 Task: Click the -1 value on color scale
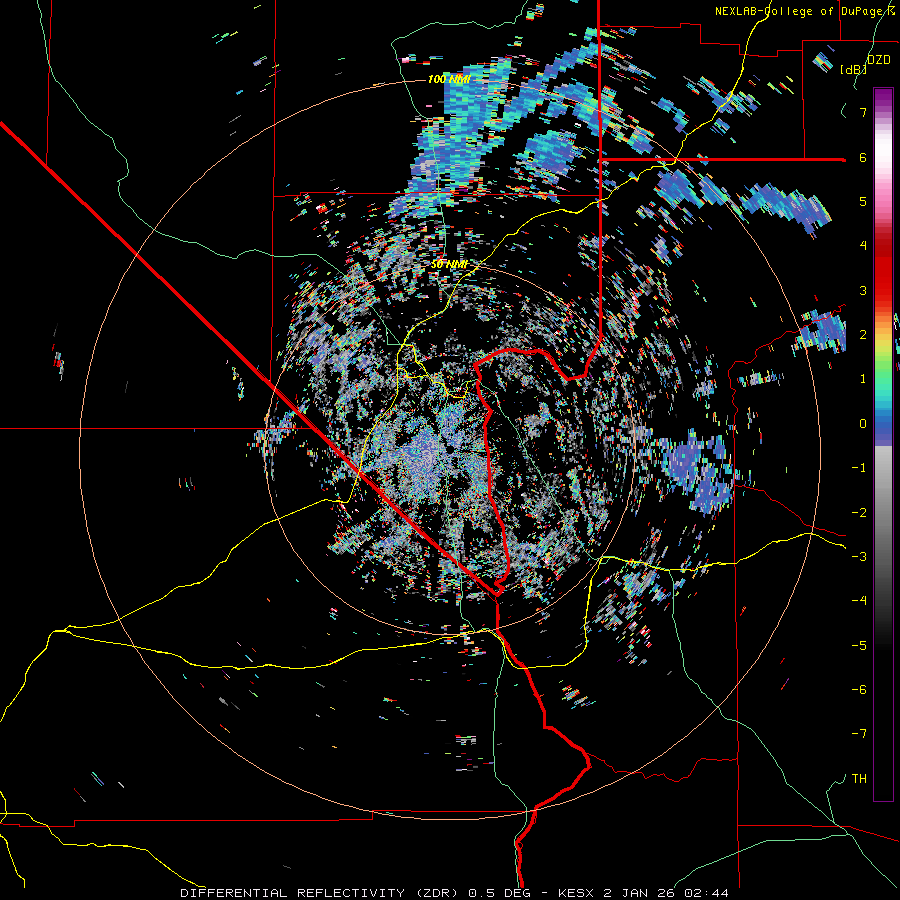[859, 468]
